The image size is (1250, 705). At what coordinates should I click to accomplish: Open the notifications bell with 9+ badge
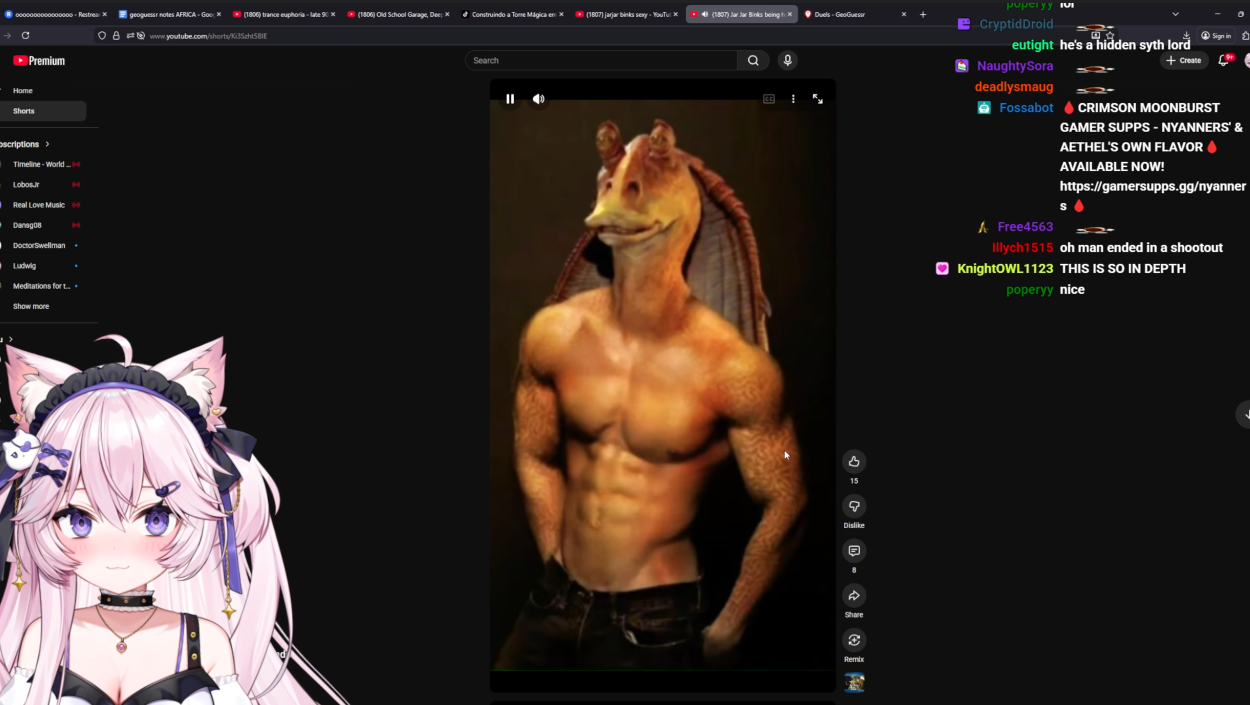click(x=1224, y=60)
